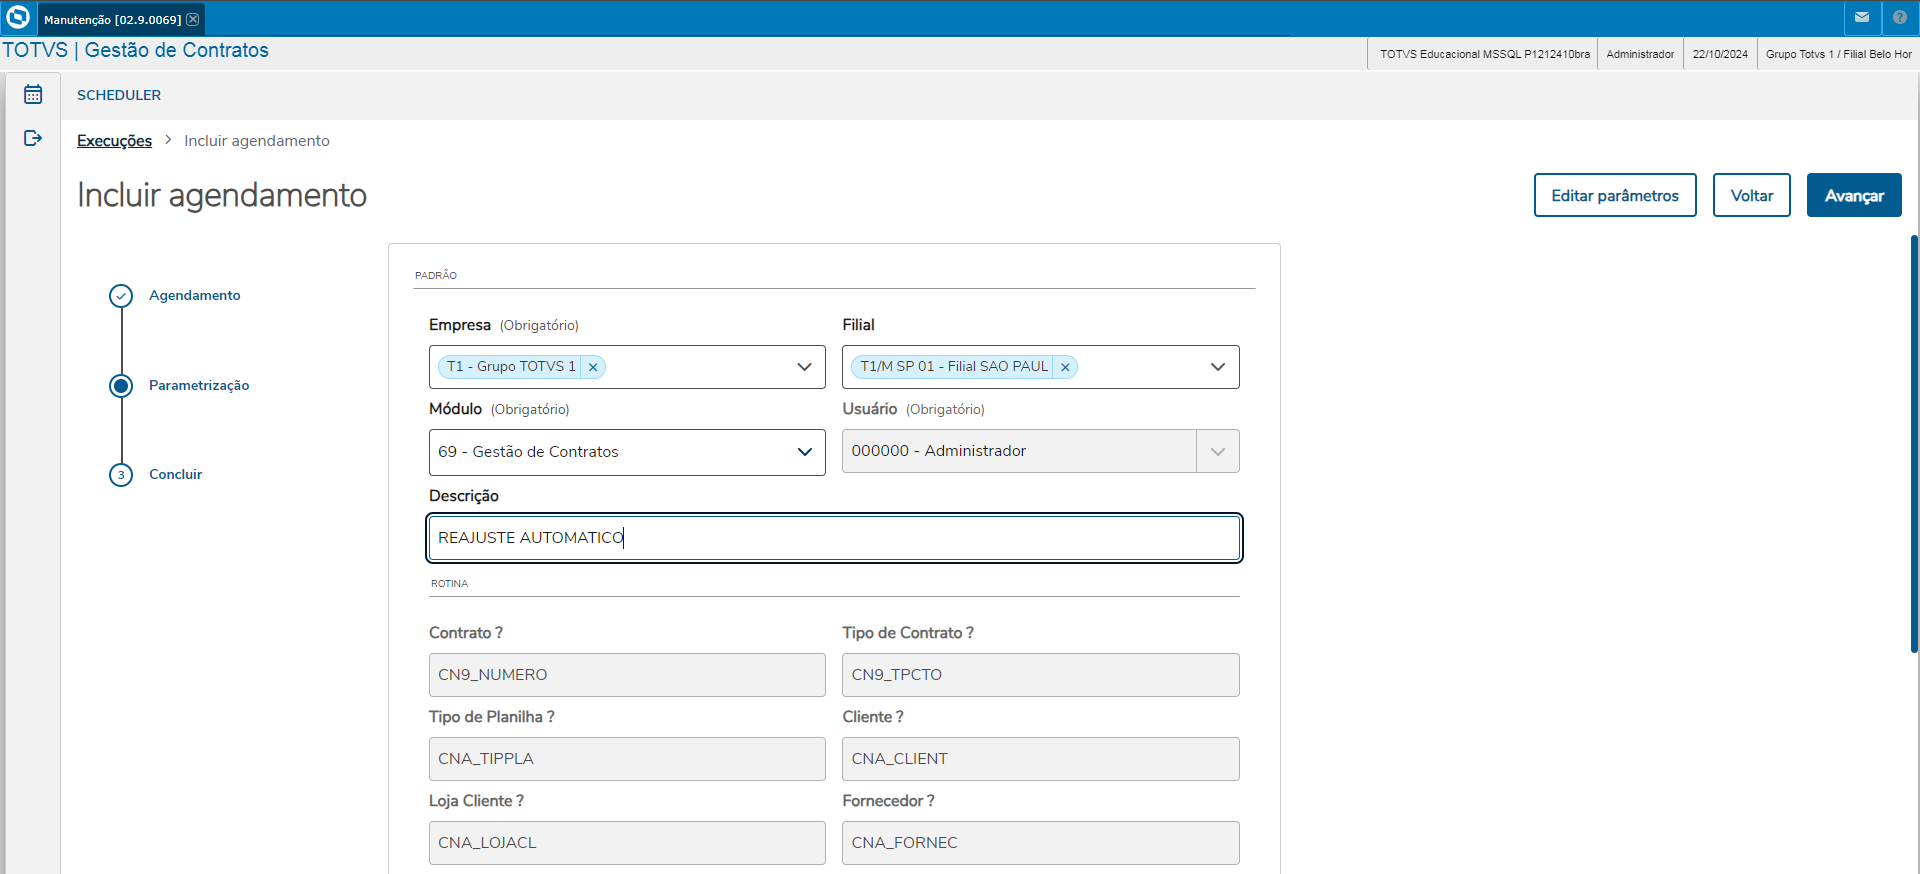Click the help question mark icon

(1900, 18)
